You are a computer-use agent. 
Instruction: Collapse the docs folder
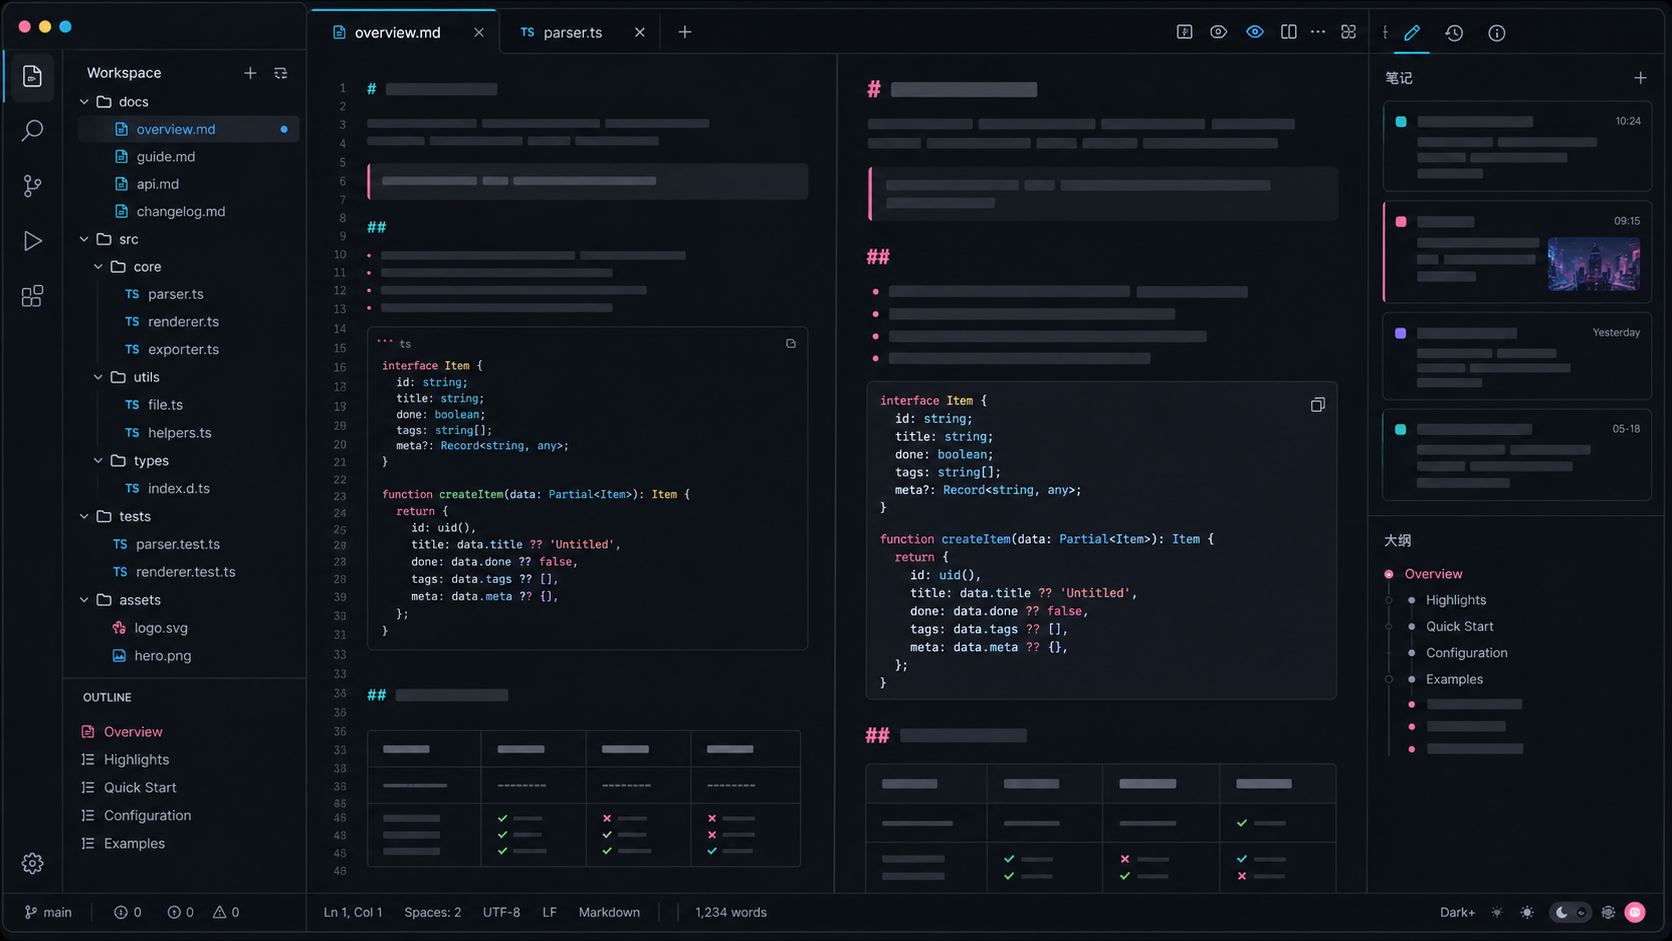click(84, 102)
